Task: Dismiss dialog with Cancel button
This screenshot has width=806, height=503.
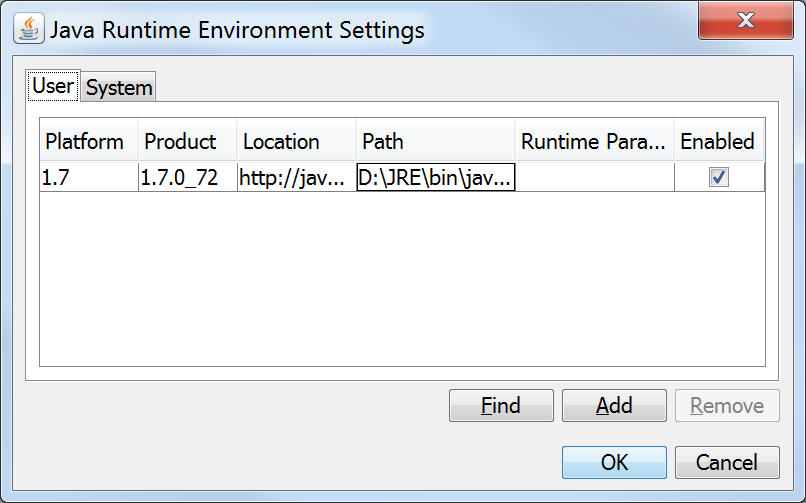Action: tap(727, 462)
